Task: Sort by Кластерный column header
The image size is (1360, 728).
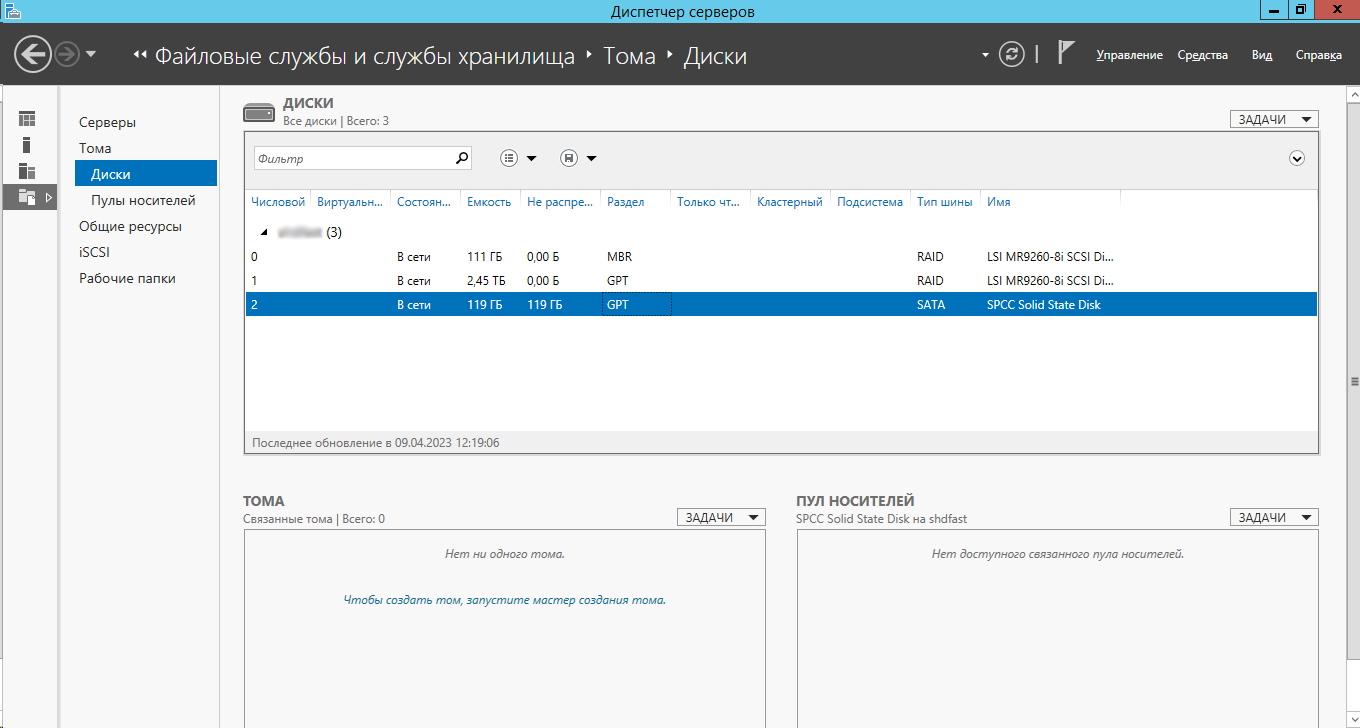Action: [790, 202]
